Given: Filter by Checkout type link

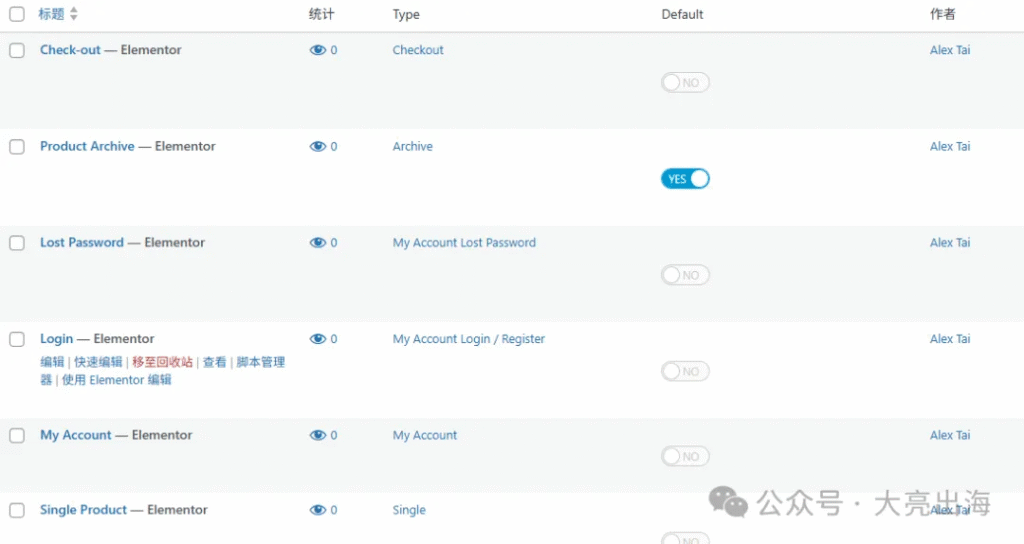Looking at the screenshot, I should point(418,50).
